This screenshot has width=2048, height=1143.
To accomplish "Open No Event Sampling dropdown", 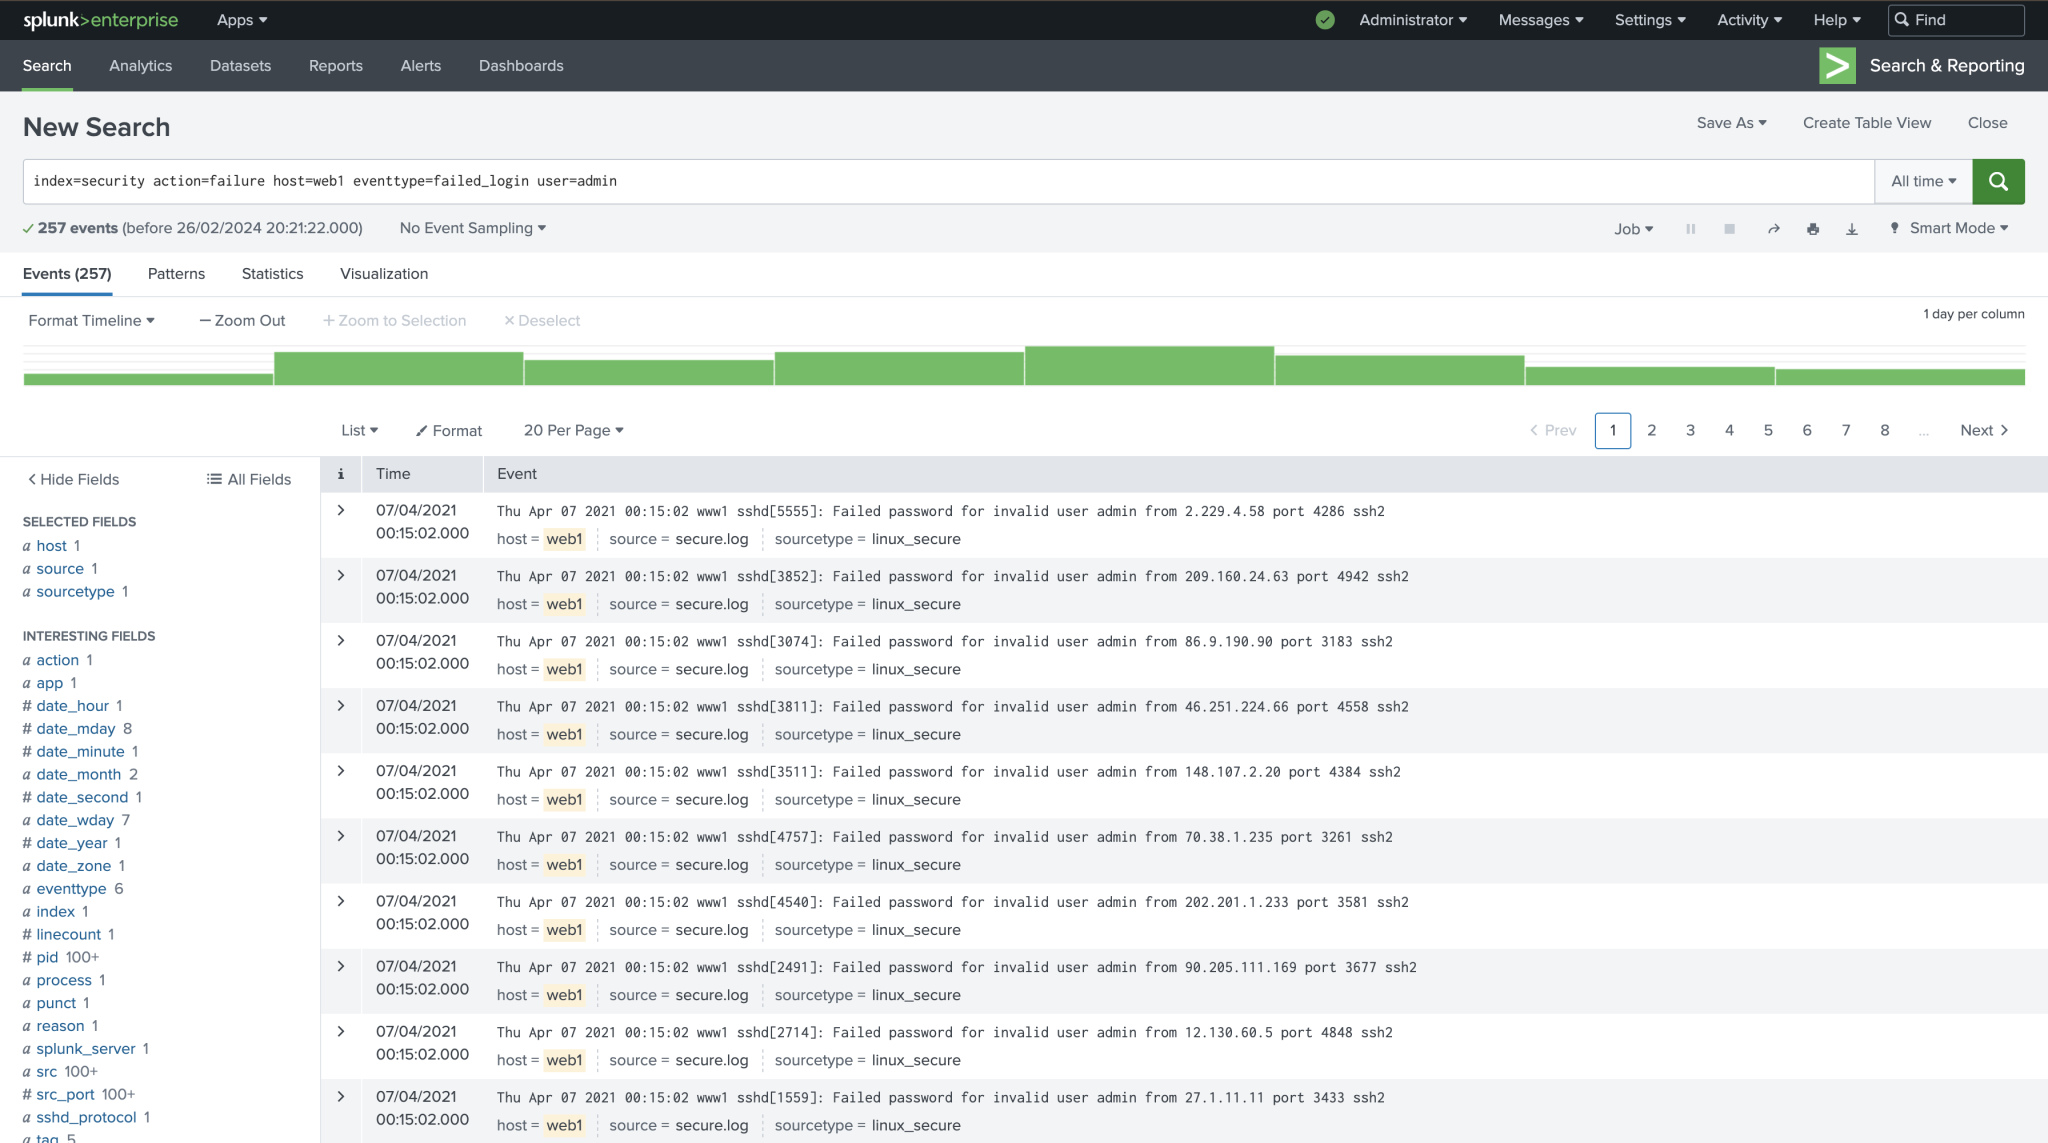I will (473, 228).
